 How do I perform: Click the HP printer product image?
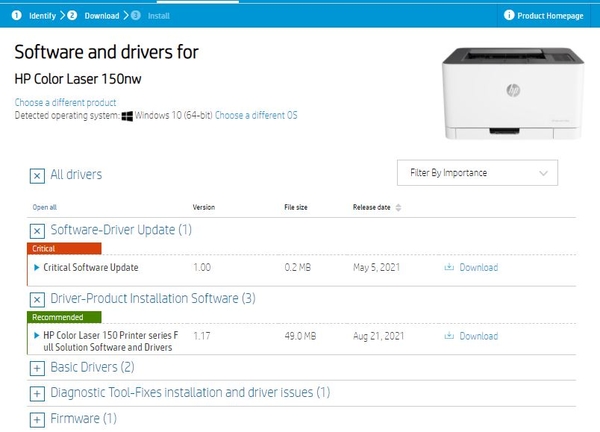pos(513,93)
